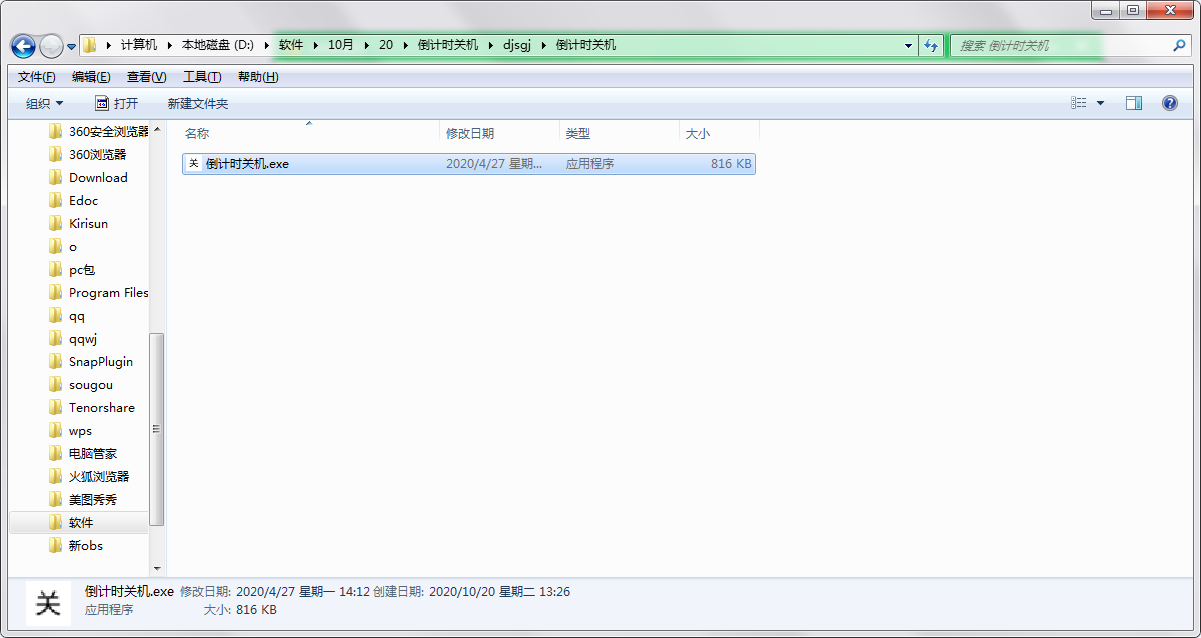
Task: Select the 倒计时关机.exe file icon
Action: tap(194, 164)
